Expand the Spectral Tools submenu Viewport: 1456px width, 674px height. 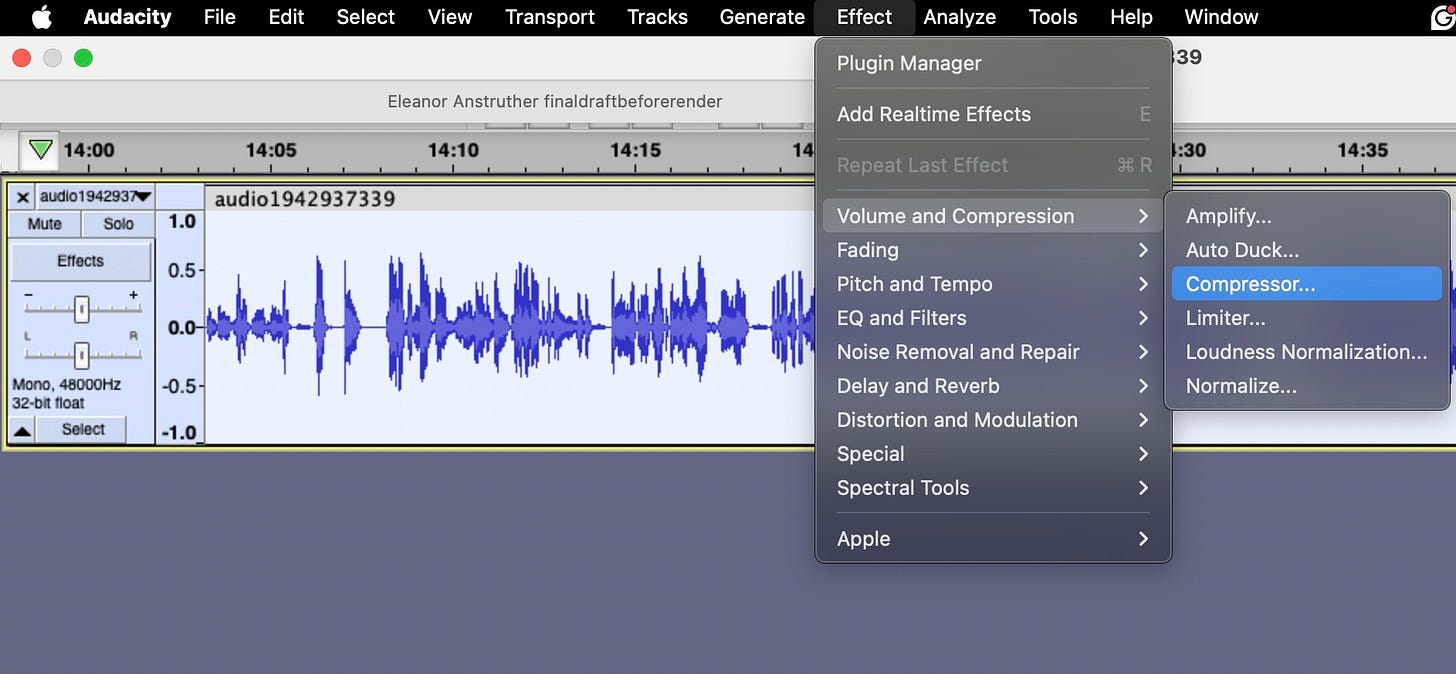point(993,488)
